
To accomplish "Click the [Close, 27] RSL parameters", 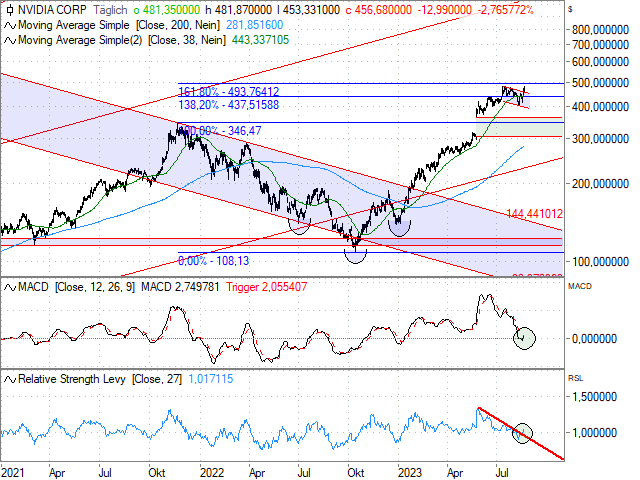I will (x=157, y=379).
